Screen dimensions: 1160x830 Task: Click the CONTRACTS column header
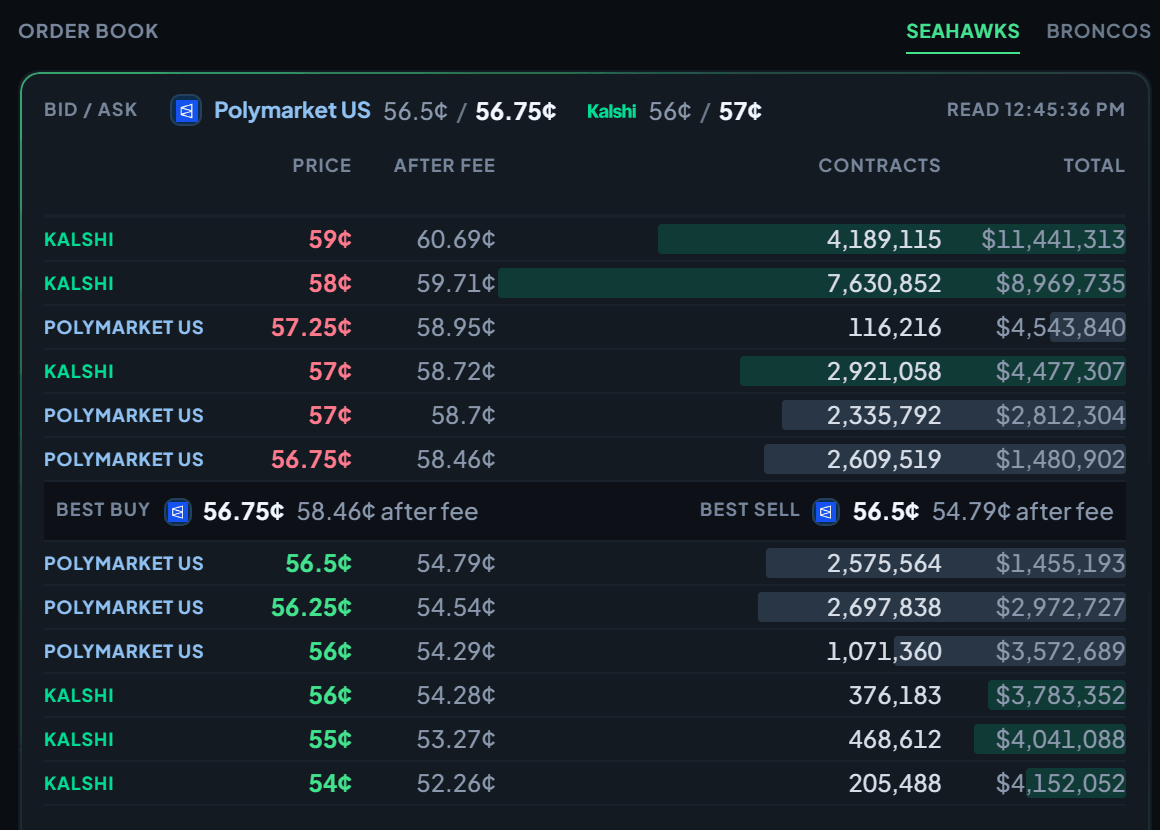[879, 166]
